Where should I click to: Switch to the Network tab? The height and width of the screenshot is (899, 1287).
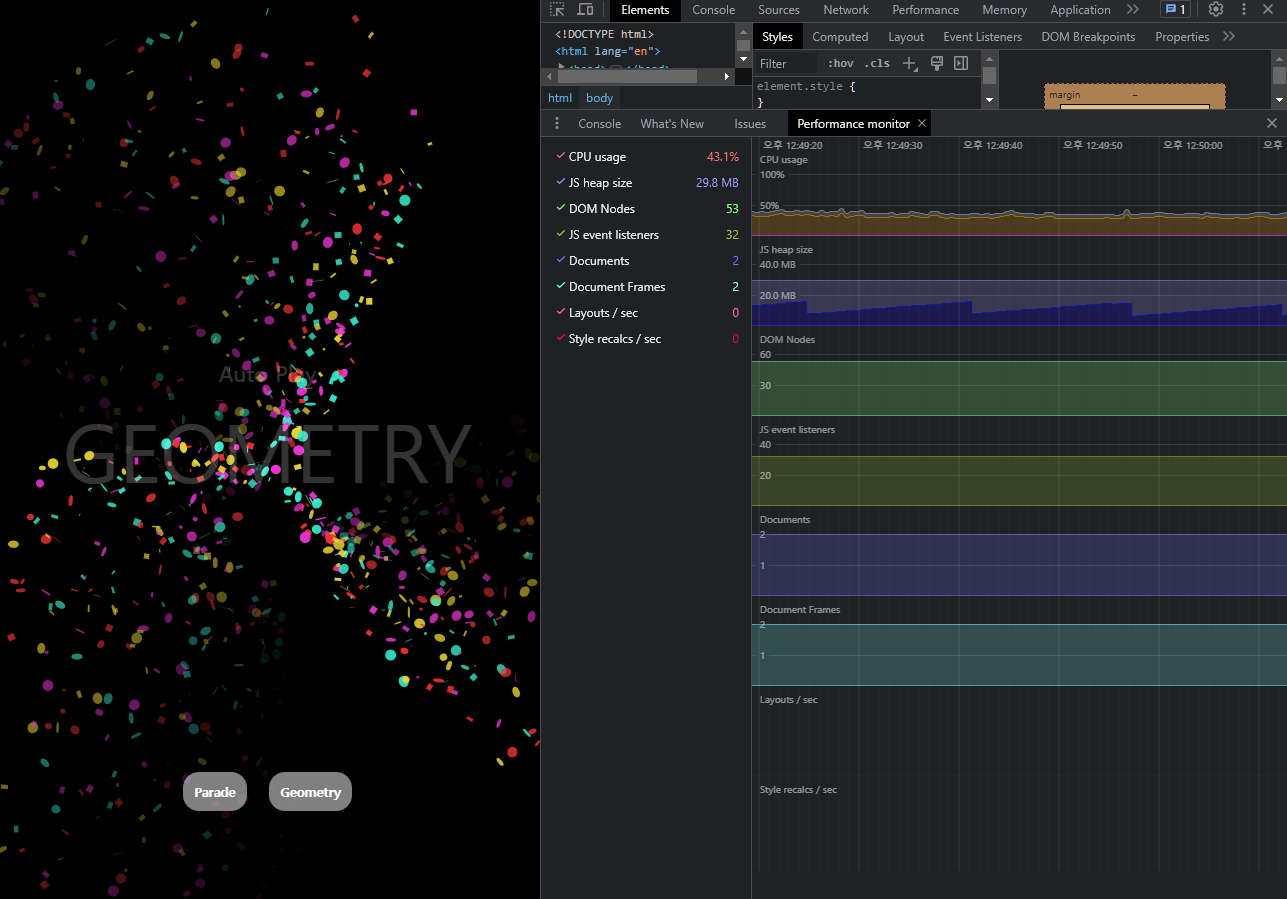(846, 10)
